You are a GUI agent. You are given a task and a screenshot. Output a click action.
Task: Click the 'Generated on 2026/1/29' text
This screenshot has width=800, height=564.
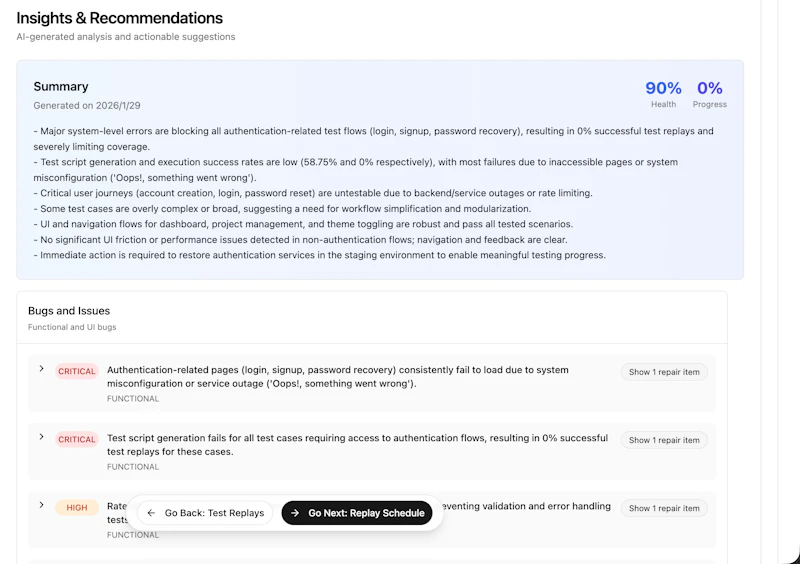coord(87,106)
